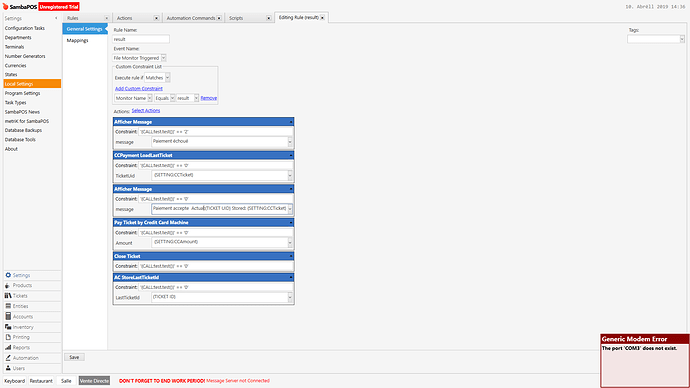This screenshot has height=388, width=690.
Task: Click the Save button
Action: tap(74, 357)
